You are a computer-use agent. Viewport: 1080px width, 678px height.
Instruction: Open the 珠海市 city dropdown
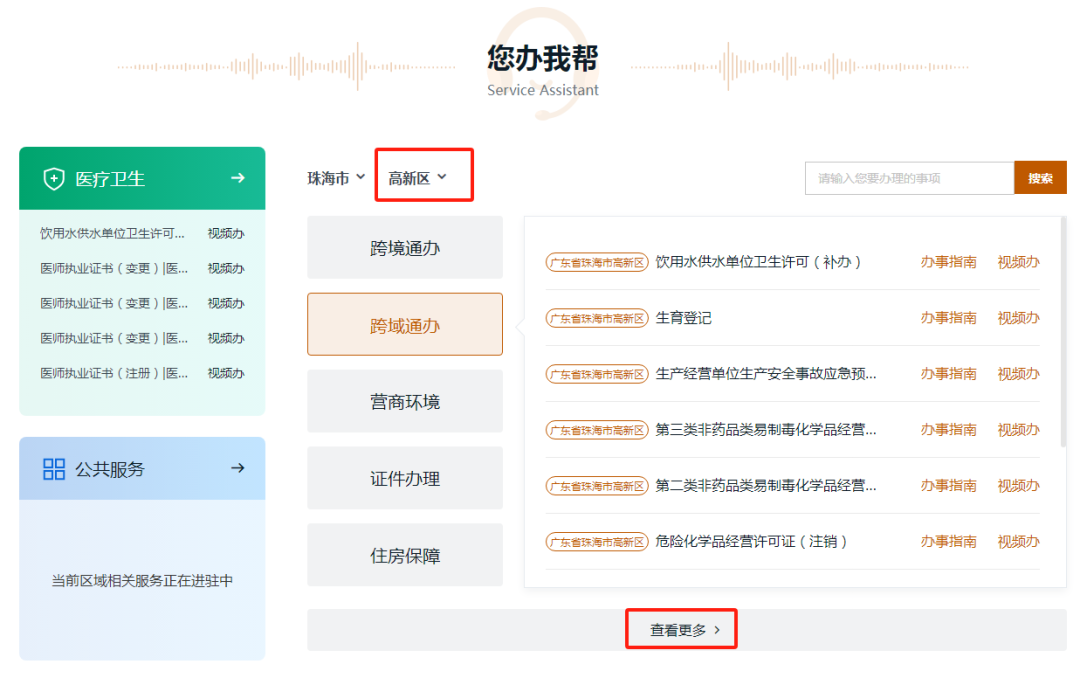pos(335,175)
